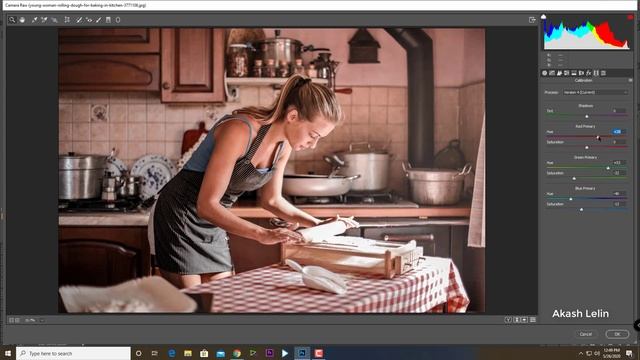The image size is (640, 360).
Task: Open the Windows Start menu
Action: click(x=8, y=353)
